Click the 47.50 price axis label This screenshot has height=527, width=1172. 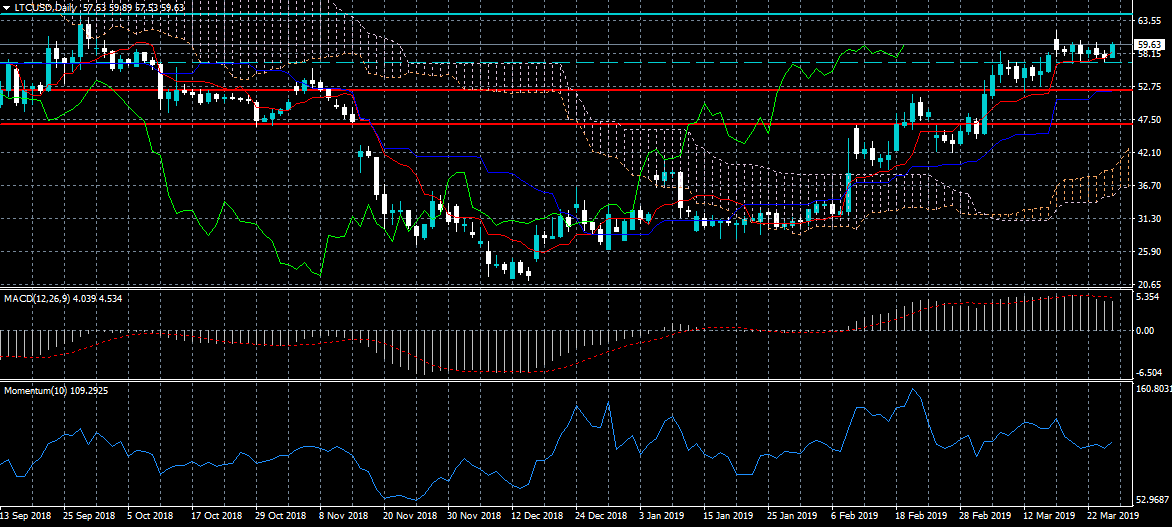tap(1149, 120)
